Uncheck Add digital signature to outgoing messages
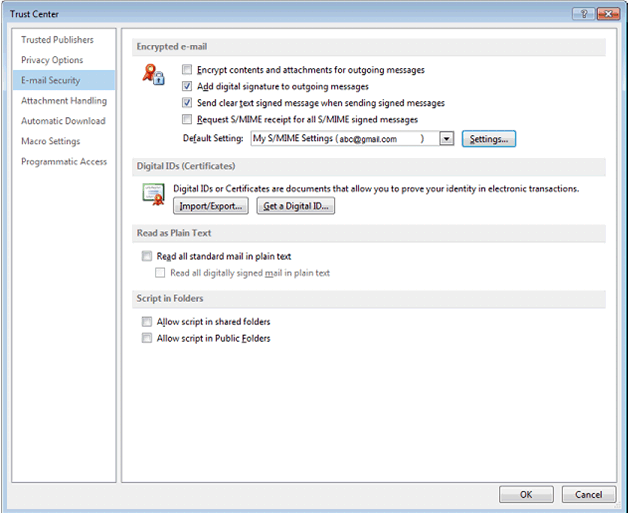This screenshot has height=513, width=628. (188, 86)
